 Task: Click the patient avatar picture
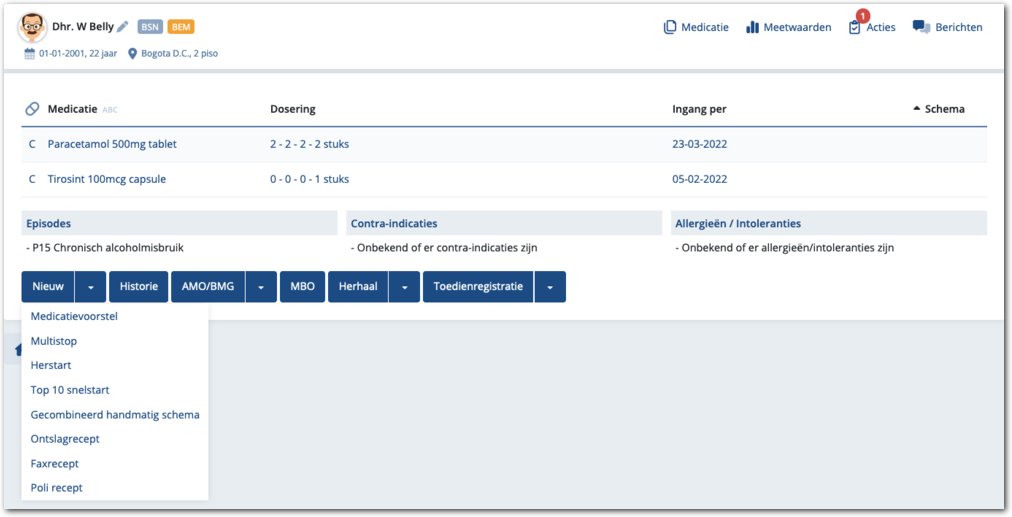[33, 28]
